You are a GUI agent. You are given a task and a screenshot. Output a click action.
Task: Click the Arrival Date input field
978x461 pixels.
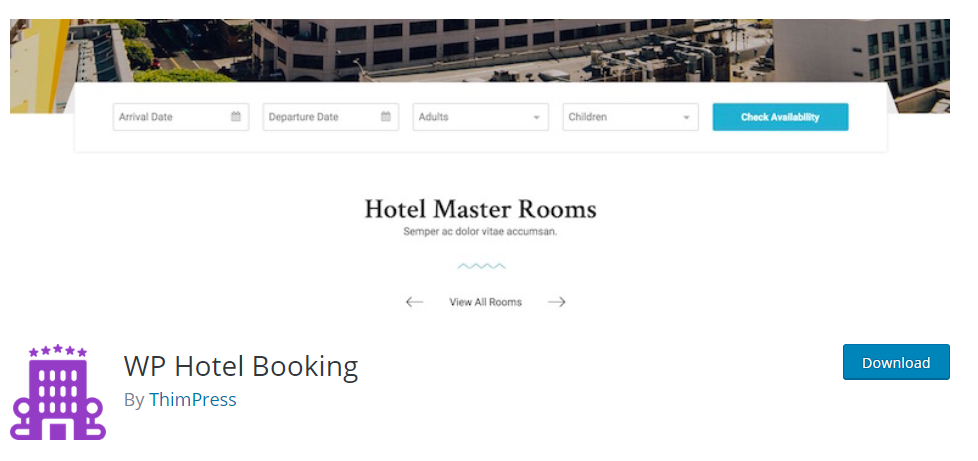coord(181,117)
